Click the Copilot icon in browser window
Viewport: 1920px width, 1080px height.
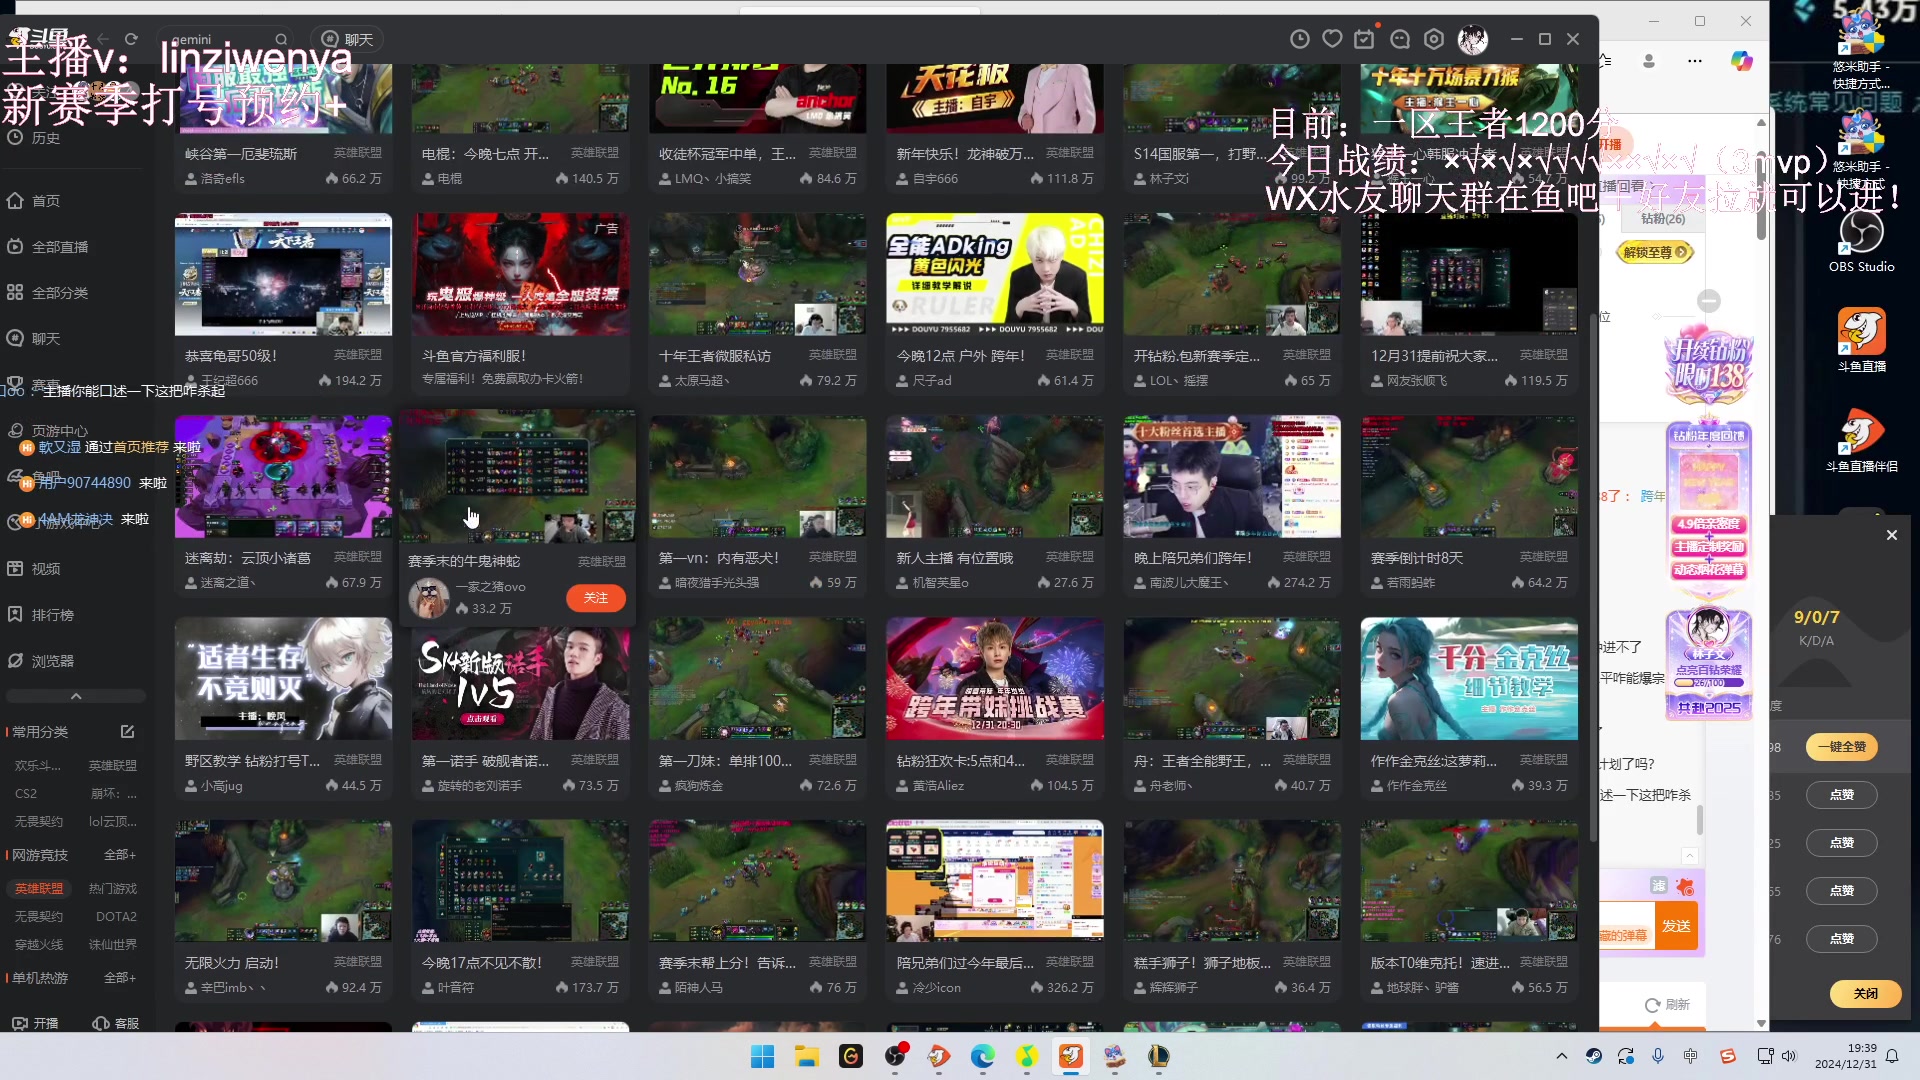(1742, 61)
